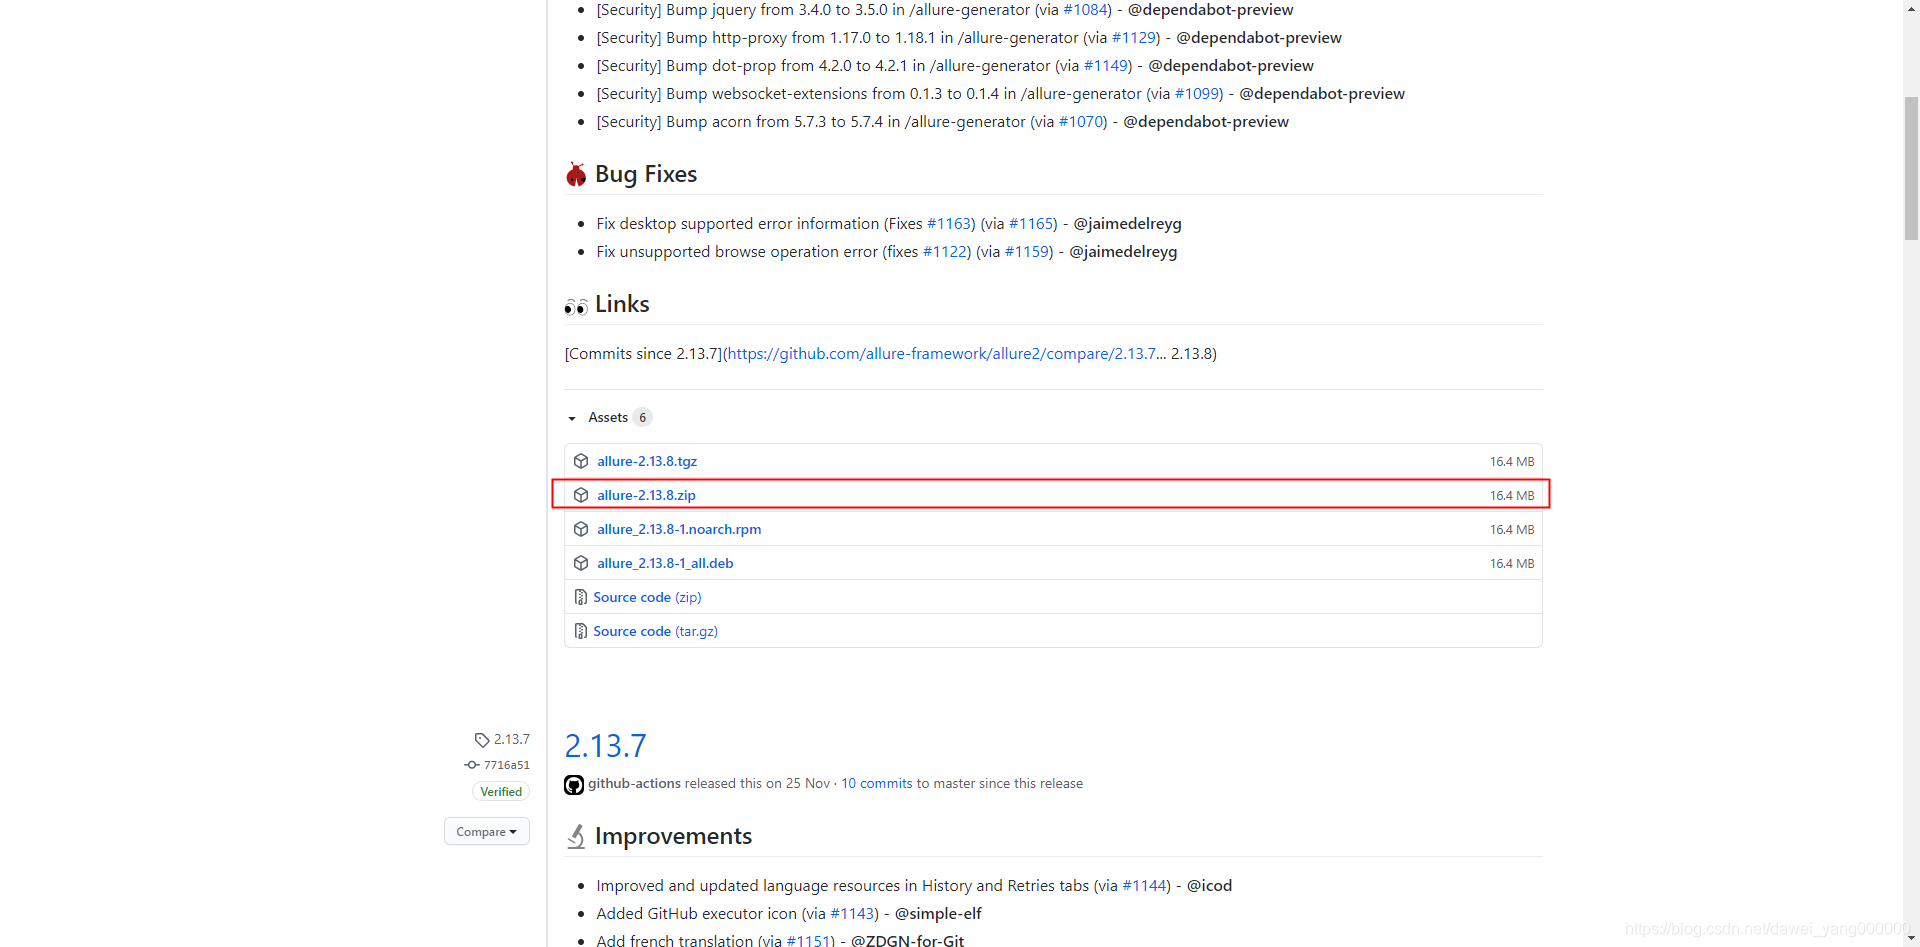Open @icod profile link
The height and width of the screenshot is (947, 1920).
[1209, 885]
